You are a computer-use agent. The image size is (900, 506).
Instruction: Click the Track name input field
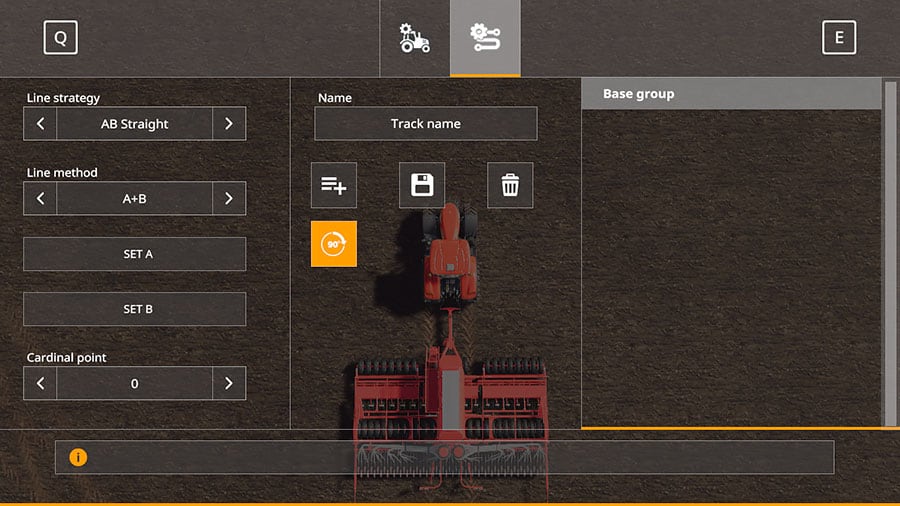coord(426,124)
